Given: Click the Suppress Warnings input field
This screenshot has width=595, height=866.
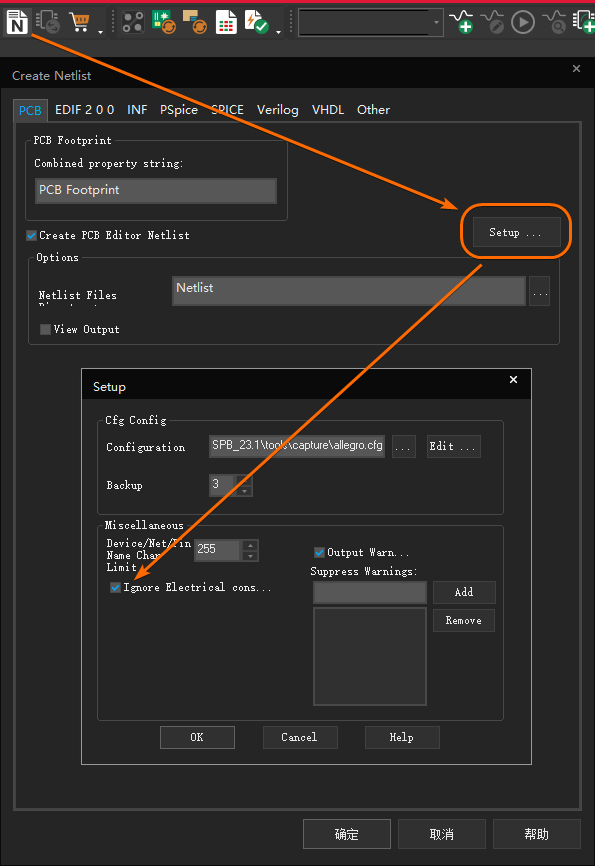Looking at the screenshot, I should click(x=370, y=592).
